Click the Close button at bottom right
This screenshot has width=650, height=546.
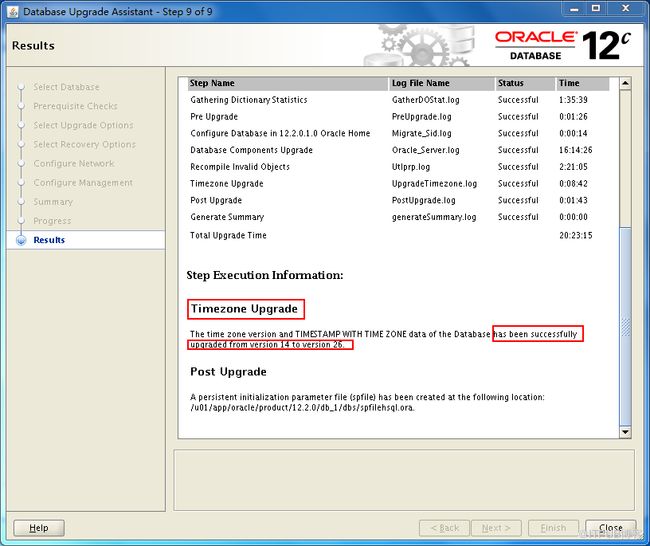pyautogui.click(x=611, y=528)
